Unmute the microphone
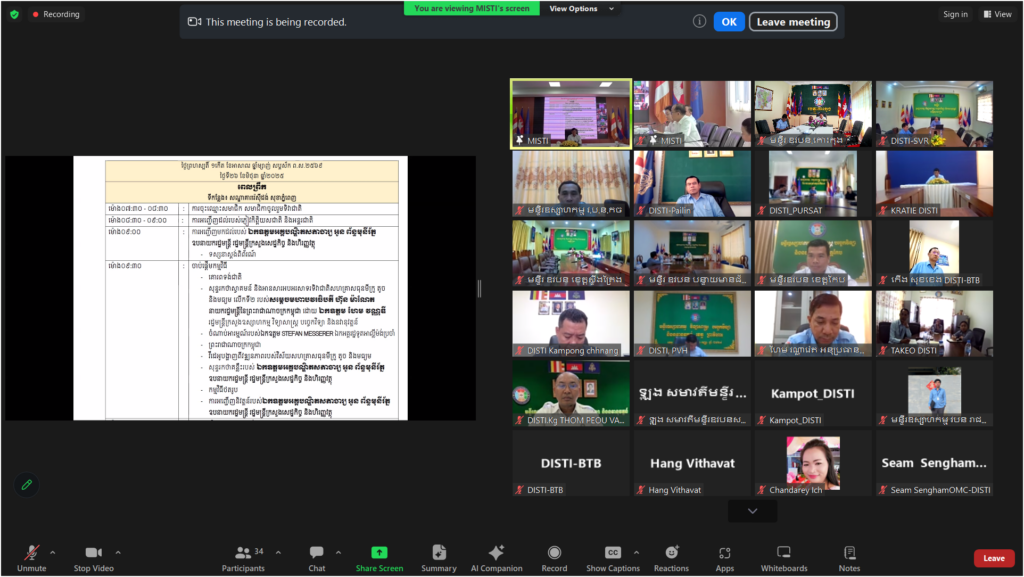Image resolution: width=1024 pixels, height=577 pixels. point(32,557)
